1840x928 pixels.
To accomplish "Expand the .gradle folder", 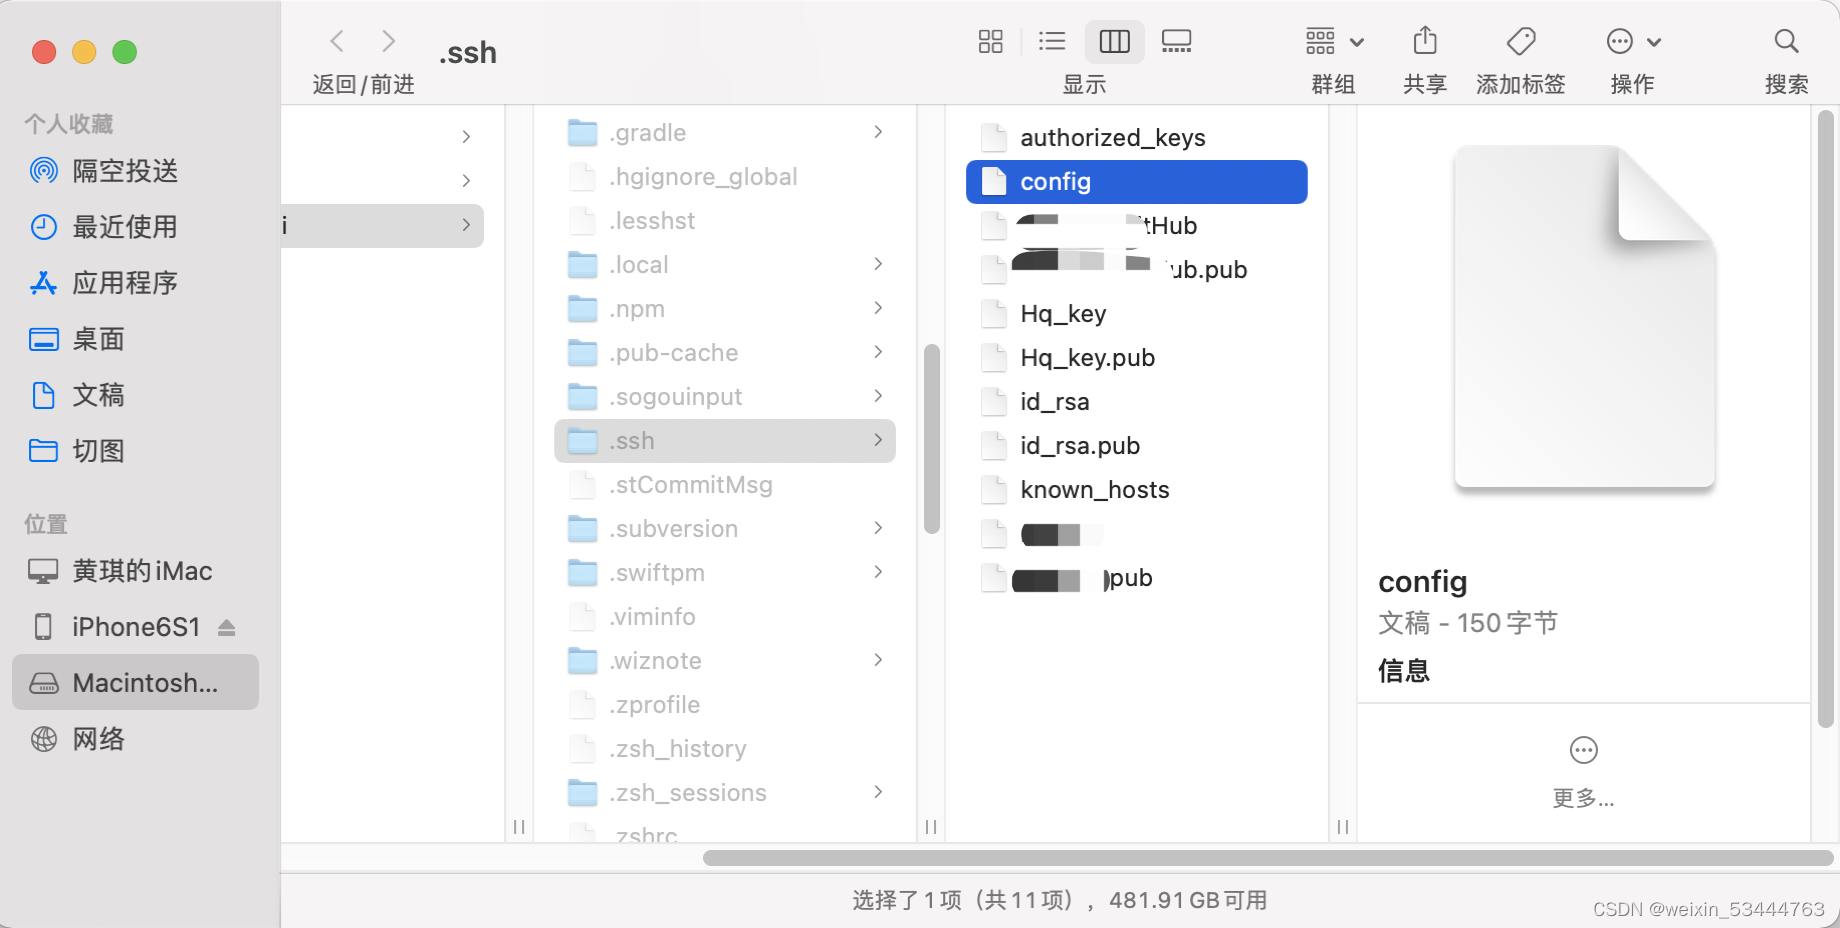I will point(878,132).
